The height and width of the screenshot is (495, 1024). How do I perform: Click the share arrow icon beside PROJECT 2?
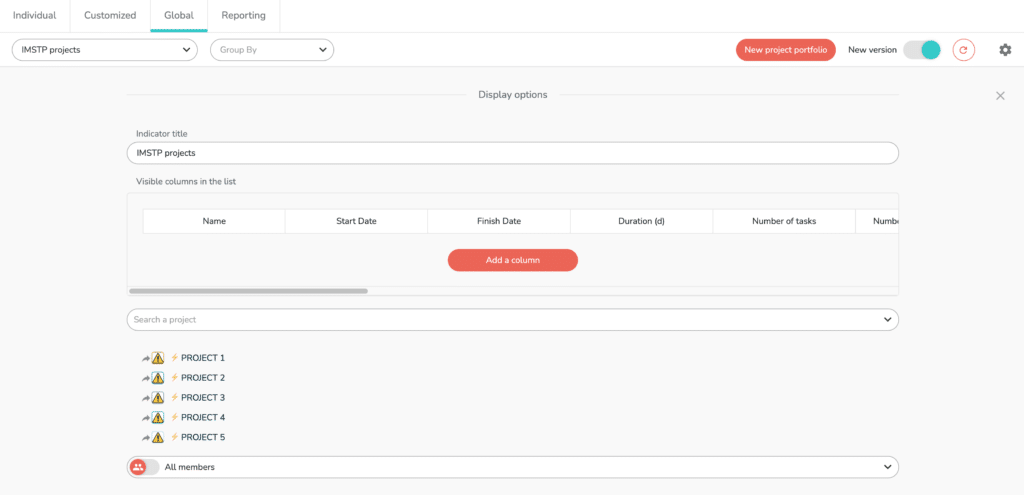pos(146,377)
